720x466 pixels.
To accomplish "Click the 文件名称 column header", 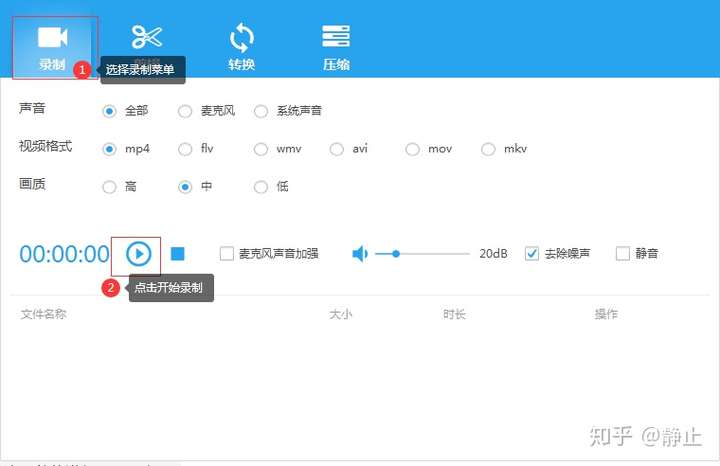I will click(44, 314).
